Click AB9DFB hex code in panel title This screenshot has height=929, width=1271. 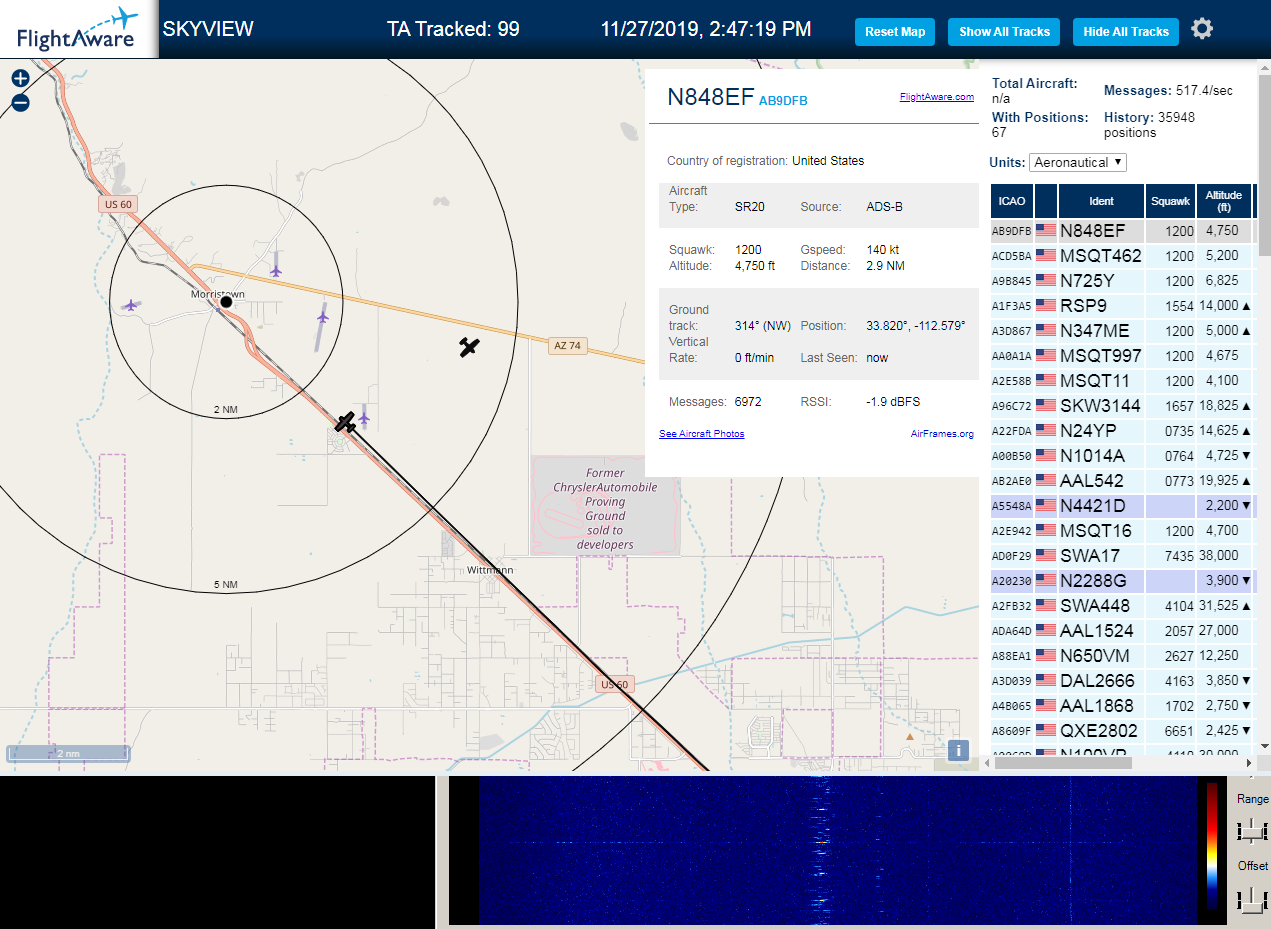(783, 101)
